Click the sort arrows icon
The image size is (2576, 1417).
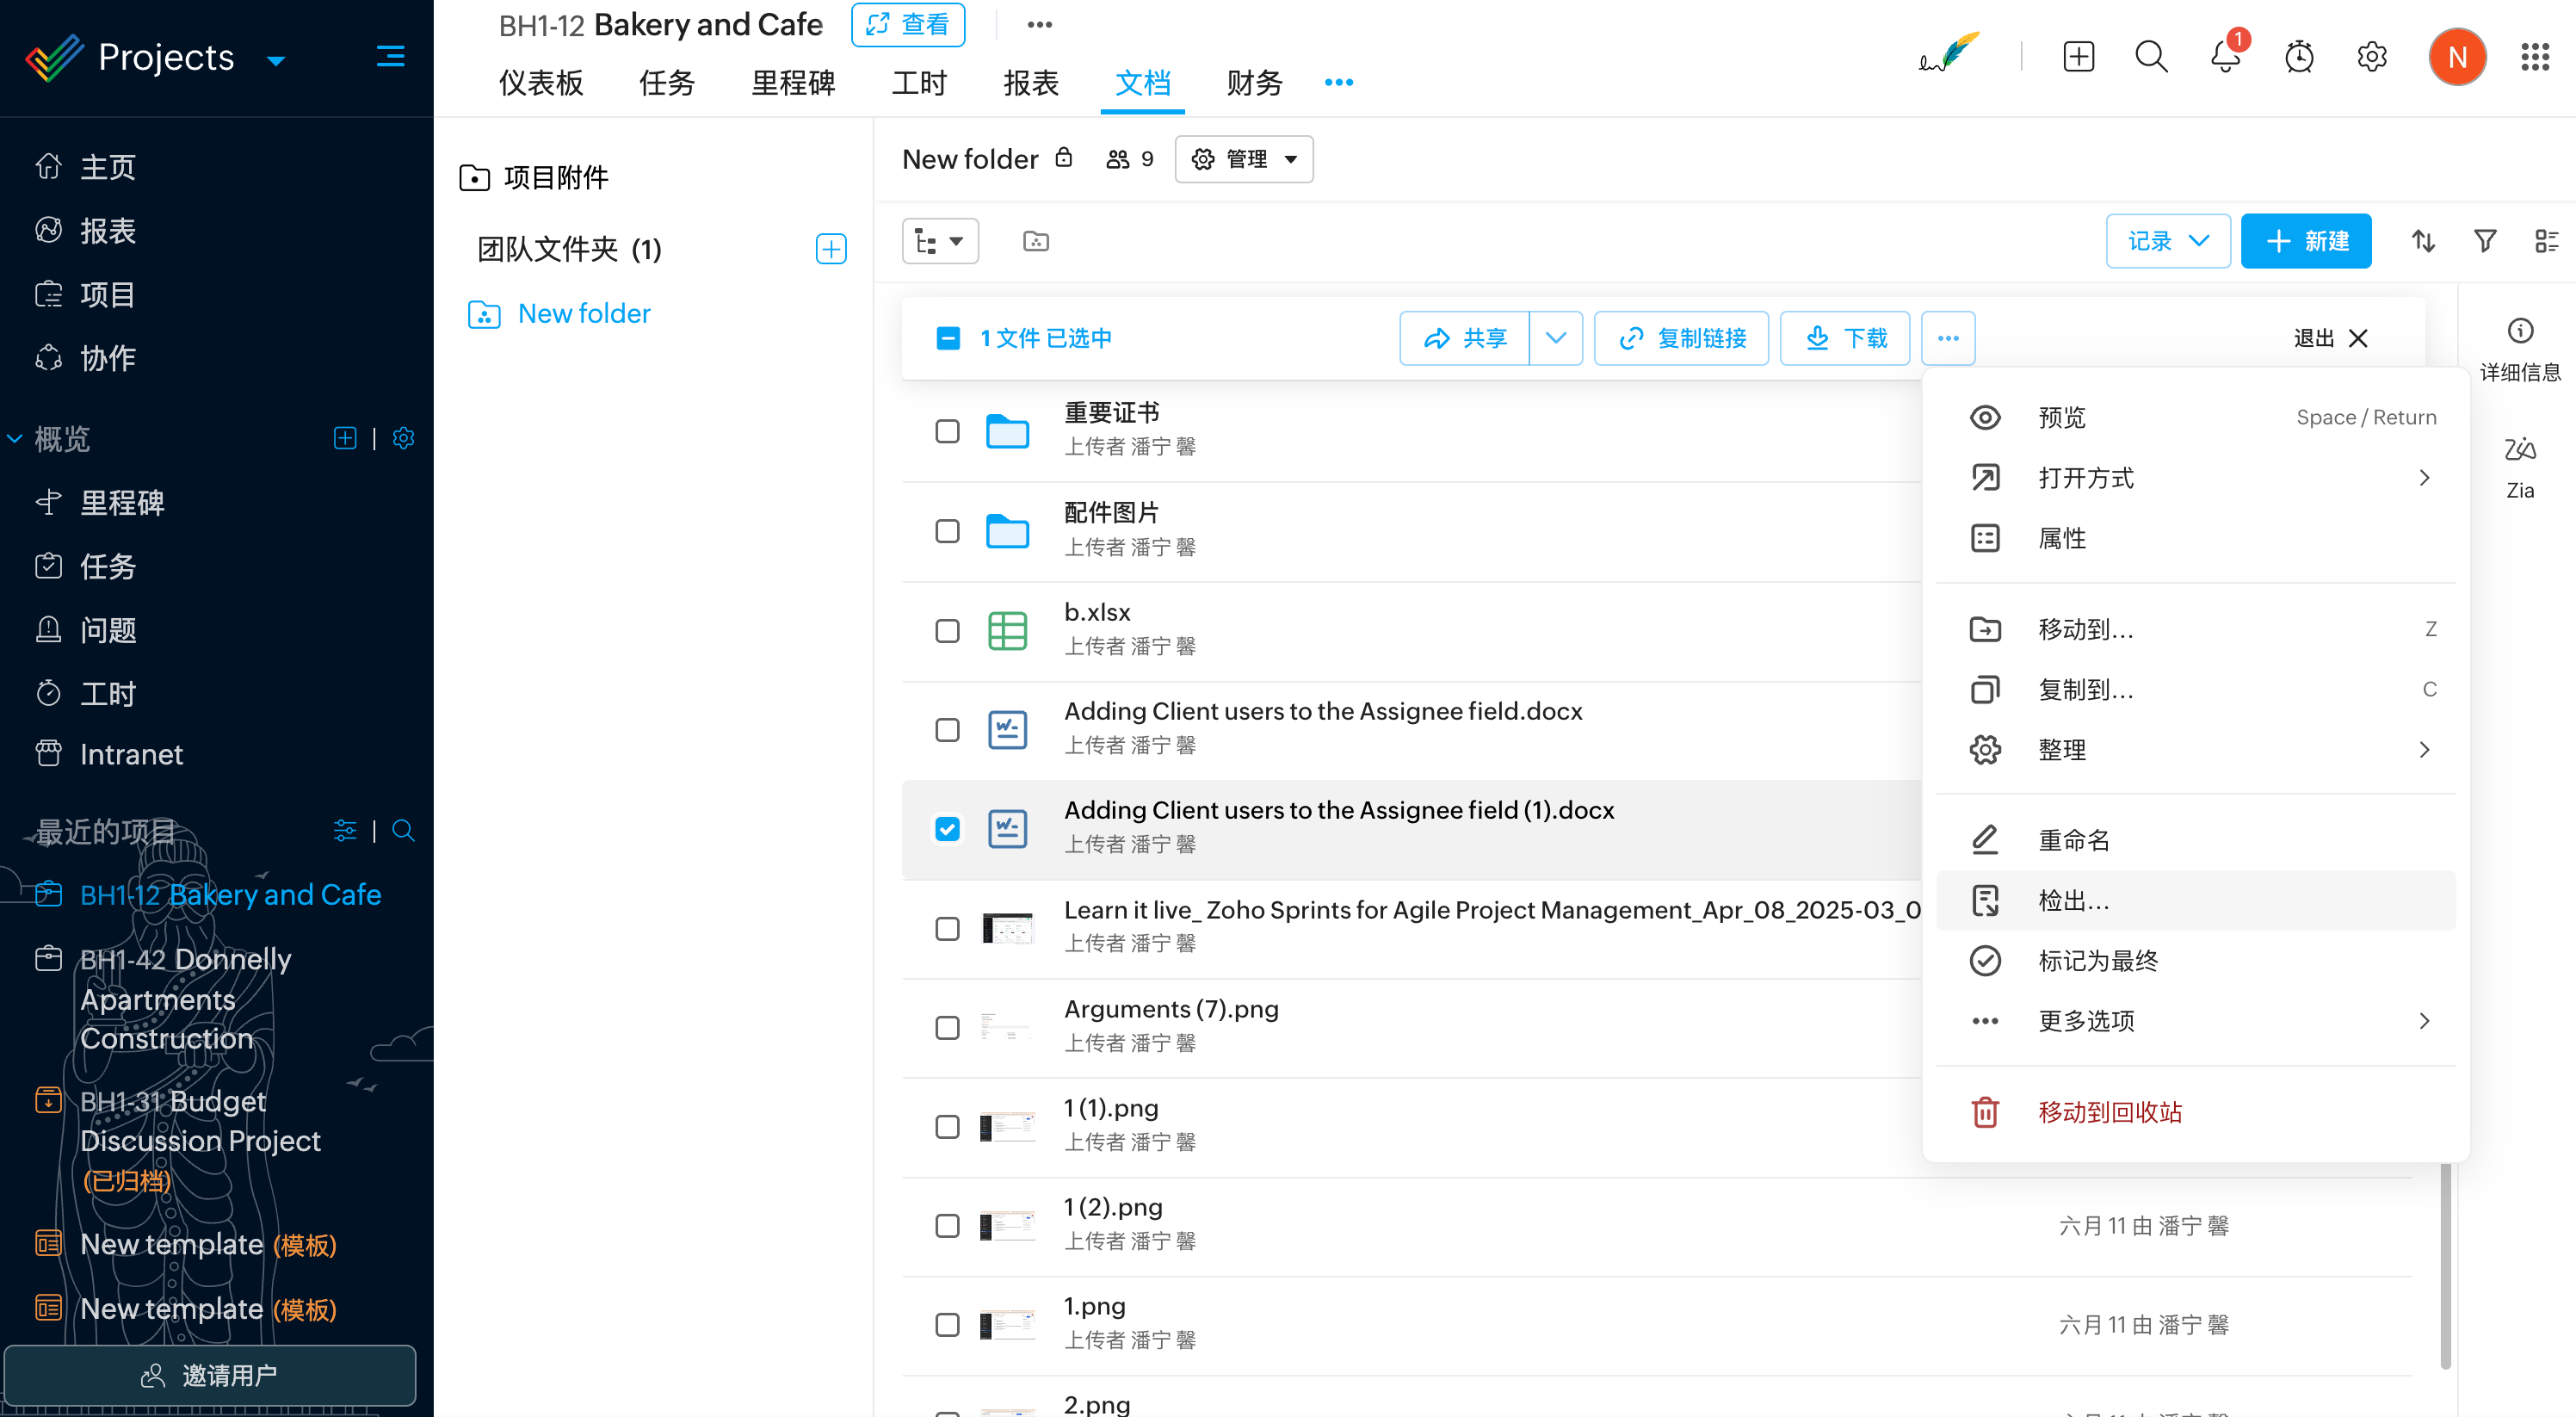pos(2422,241)
